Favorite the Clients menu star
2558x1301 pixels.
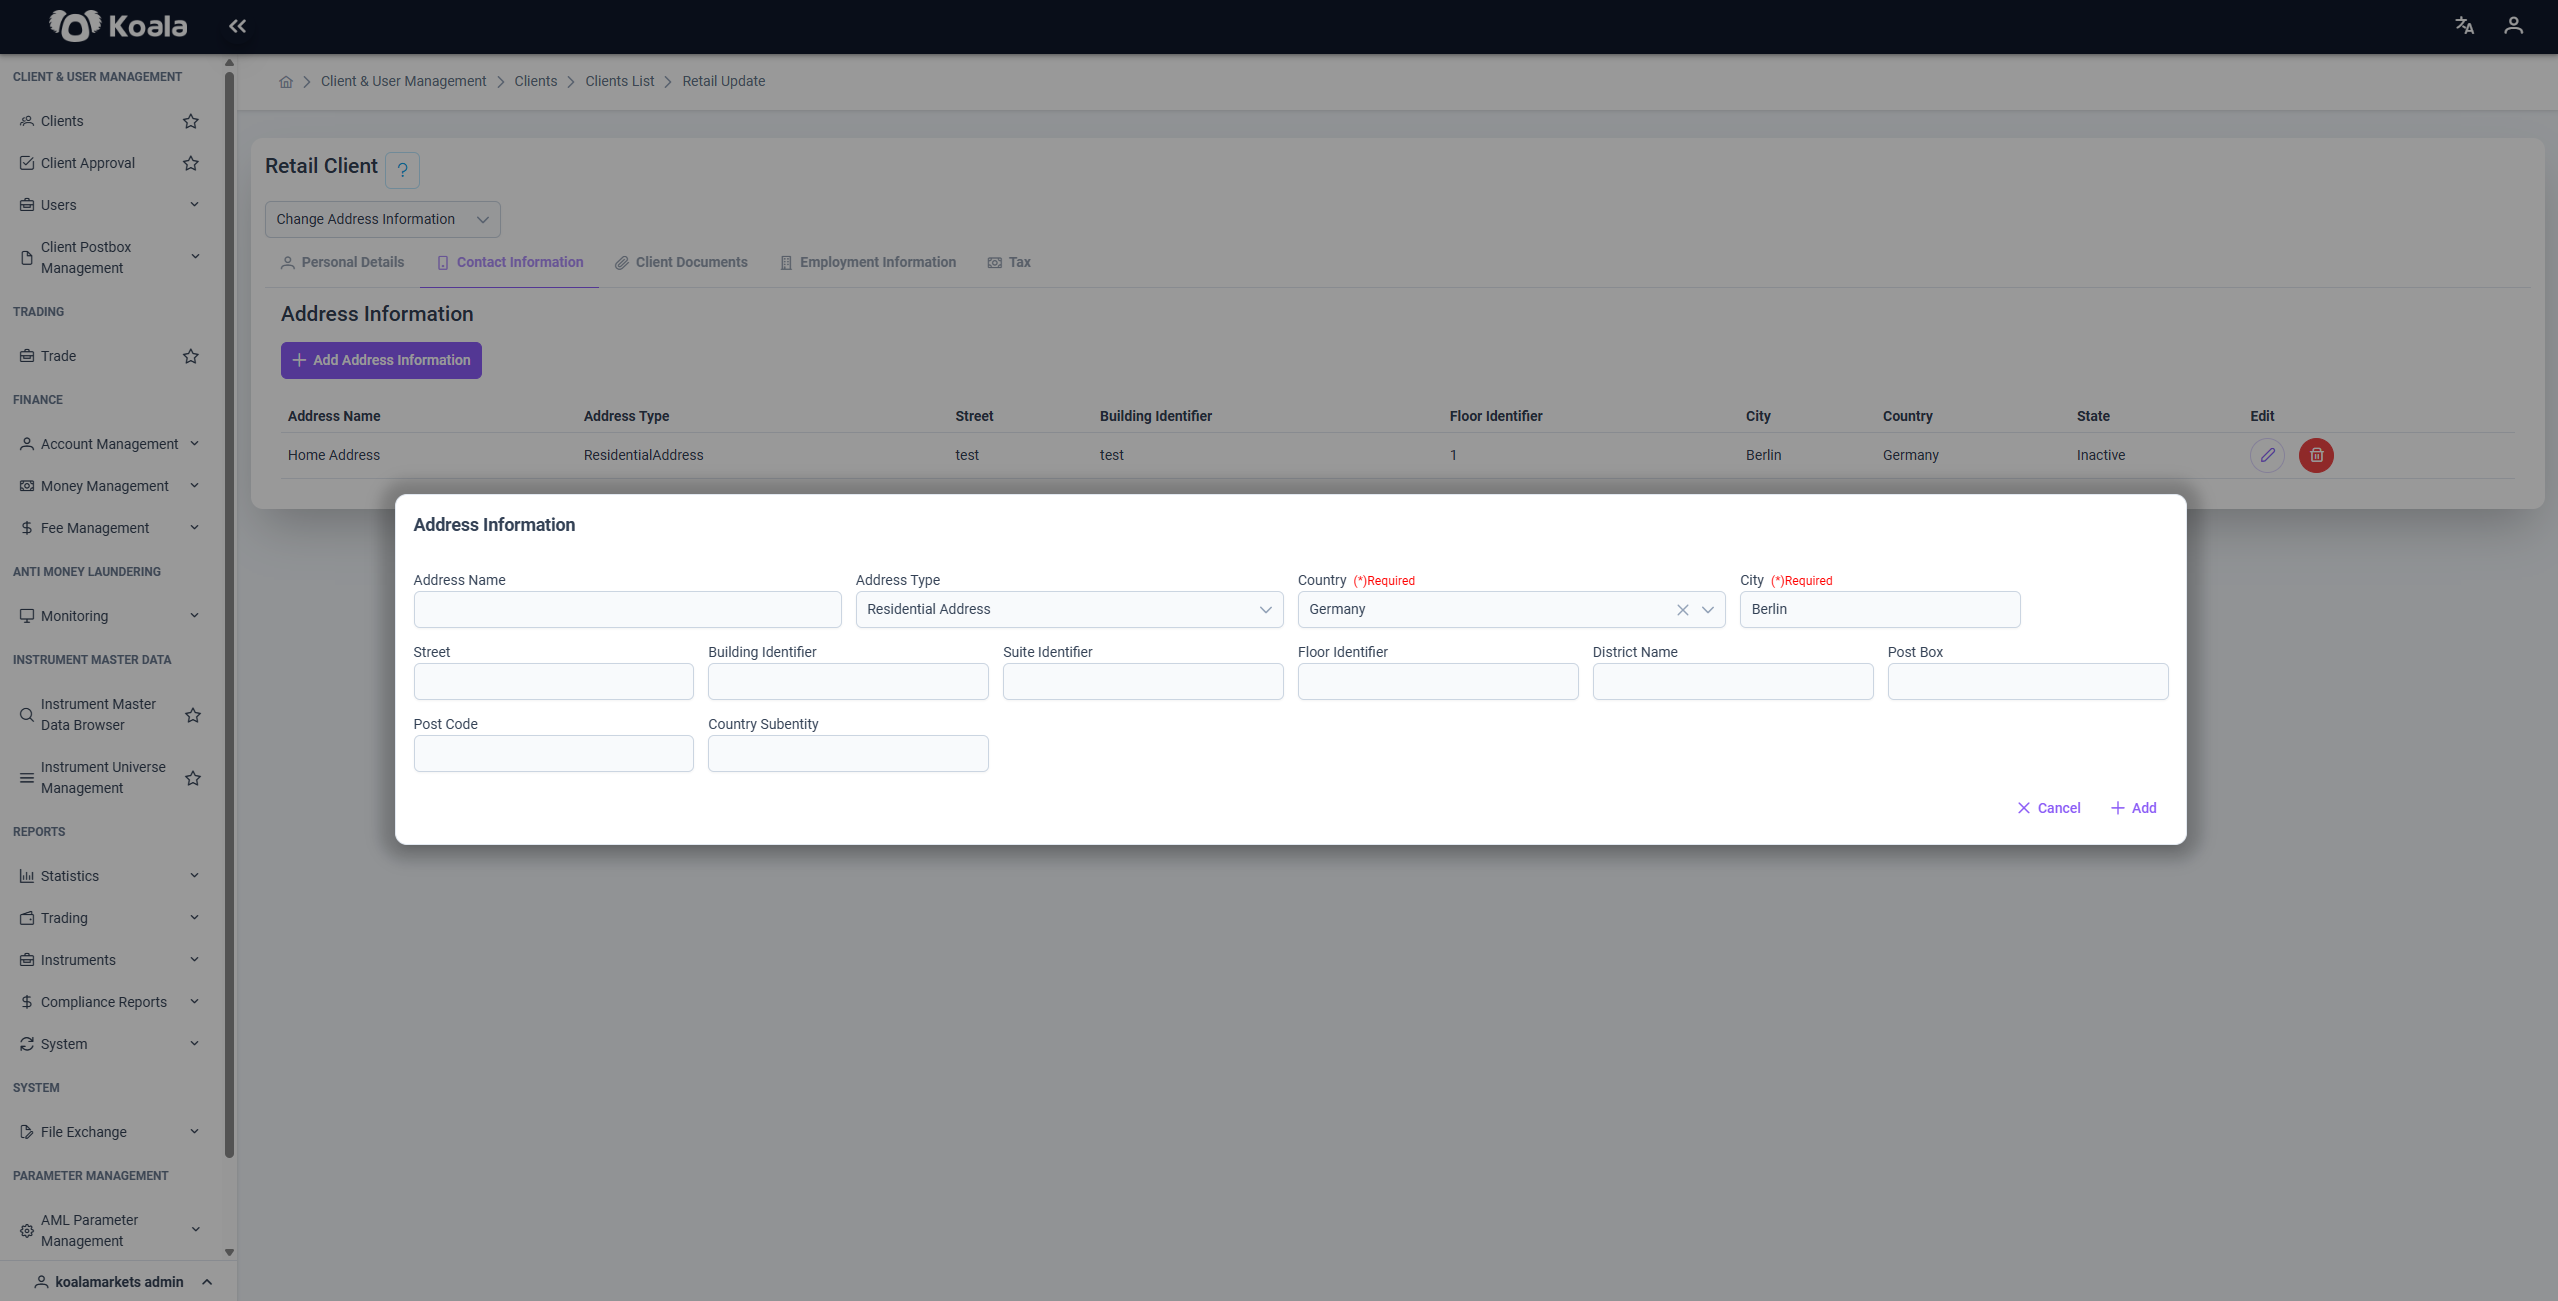pyautogui.click(x=191, y=121)
